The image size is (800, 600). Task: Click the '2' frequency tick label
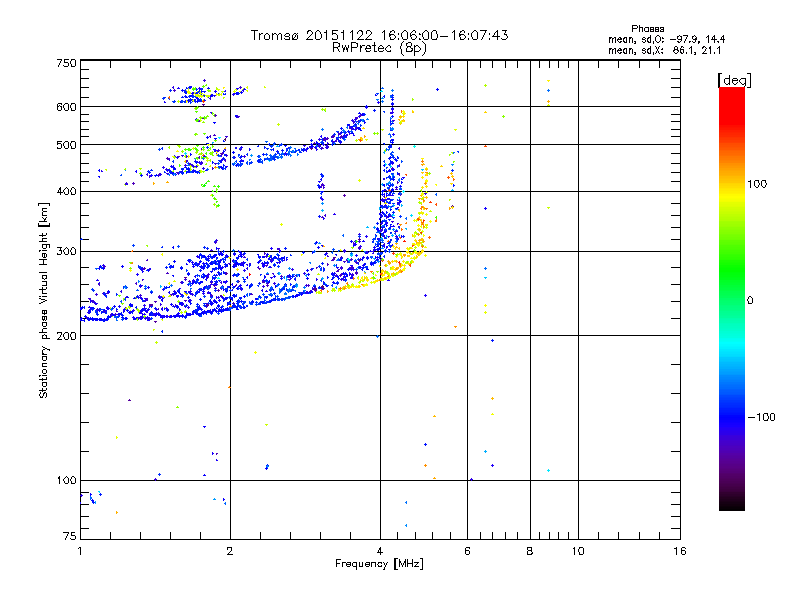[x=230, y=551]
